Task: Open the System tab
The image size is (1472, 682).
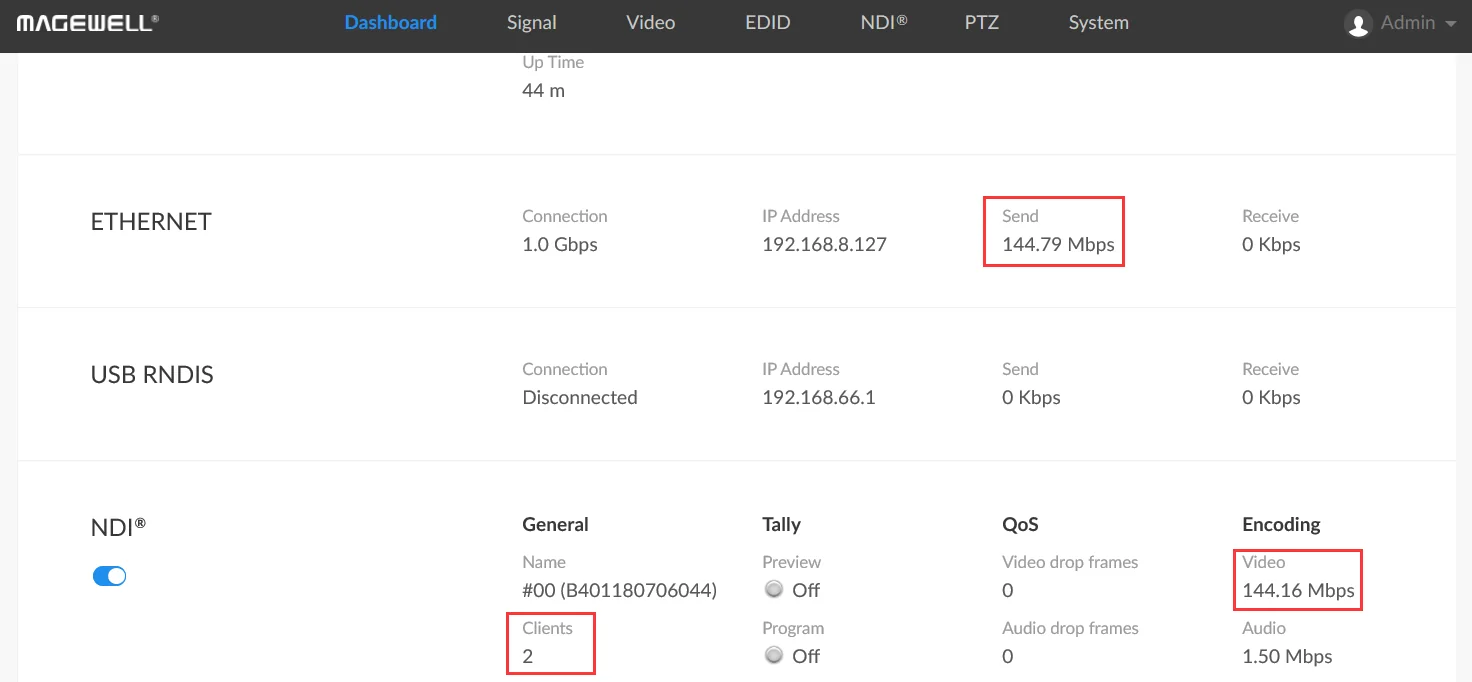Action: [x=1098, y=23]
